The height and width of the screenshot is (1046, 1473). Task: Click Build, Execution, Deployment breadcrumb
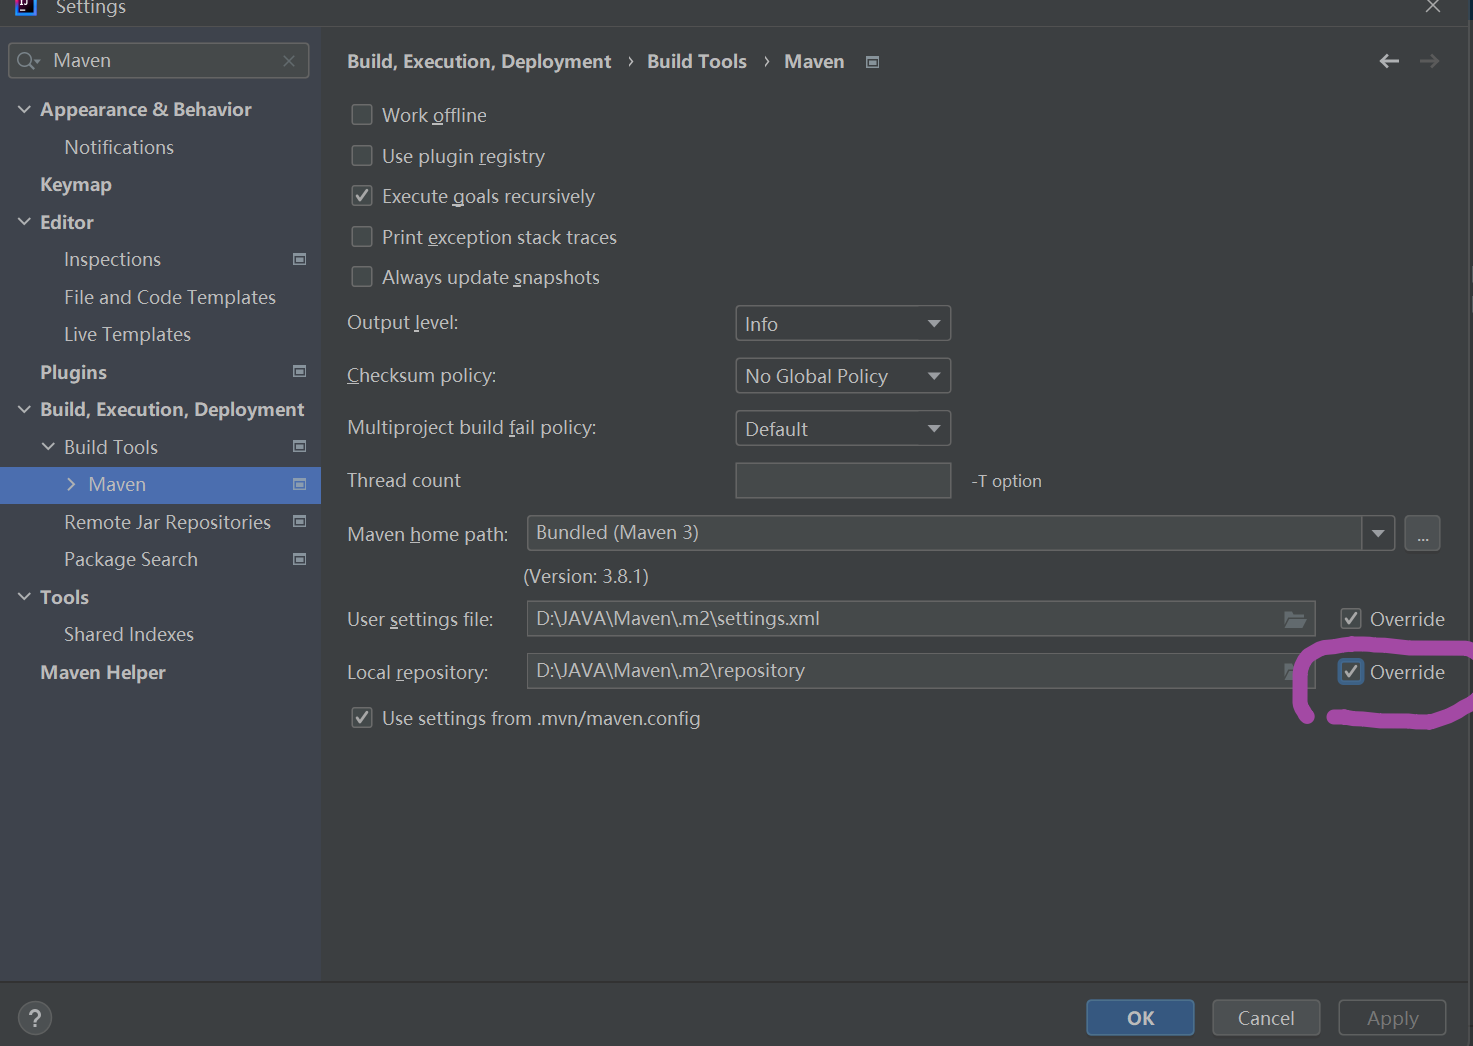click(479, 62)
